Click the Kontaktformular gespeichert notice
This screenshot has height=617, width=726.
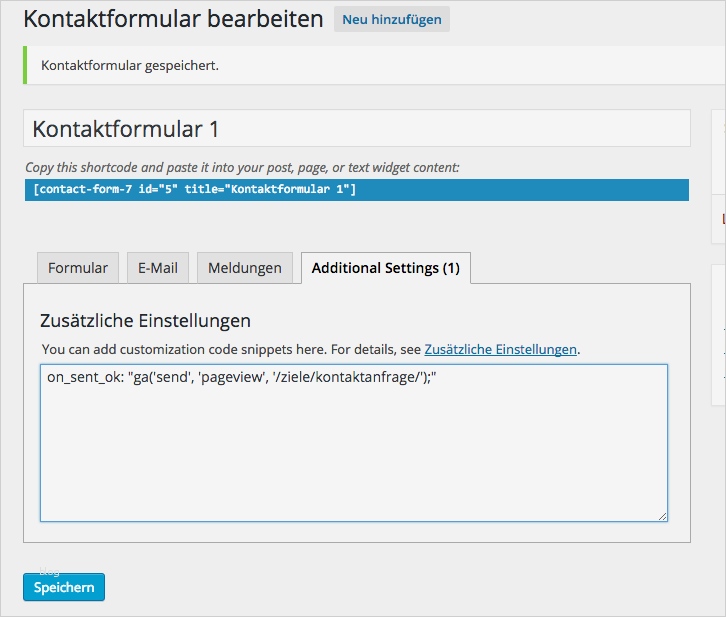click(130, 66)
